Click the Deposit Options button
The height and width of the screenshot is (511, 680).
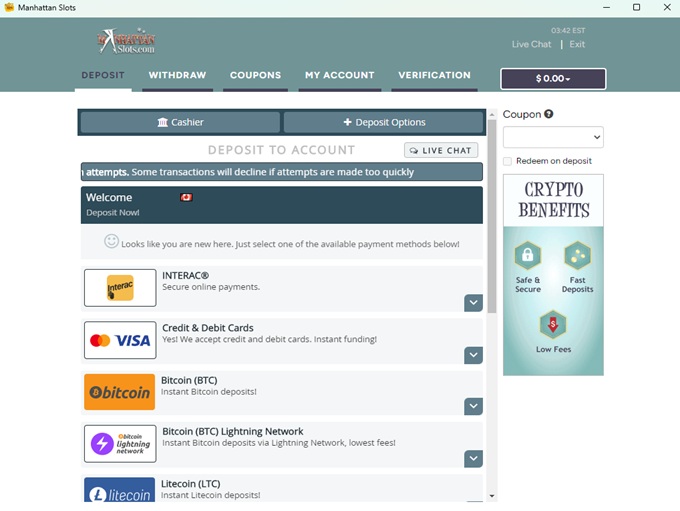(384, 122)
